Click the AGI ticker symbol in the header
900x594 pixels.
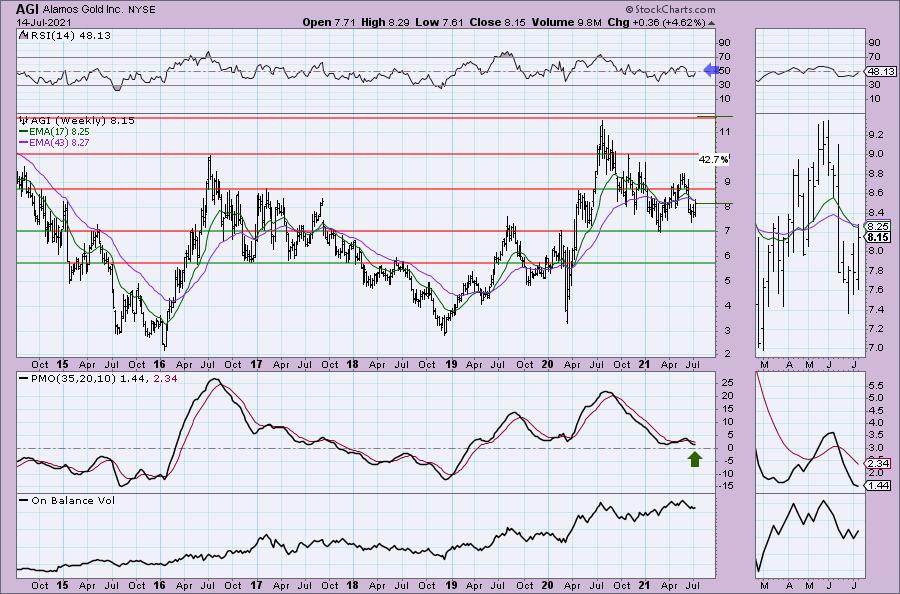28,9
